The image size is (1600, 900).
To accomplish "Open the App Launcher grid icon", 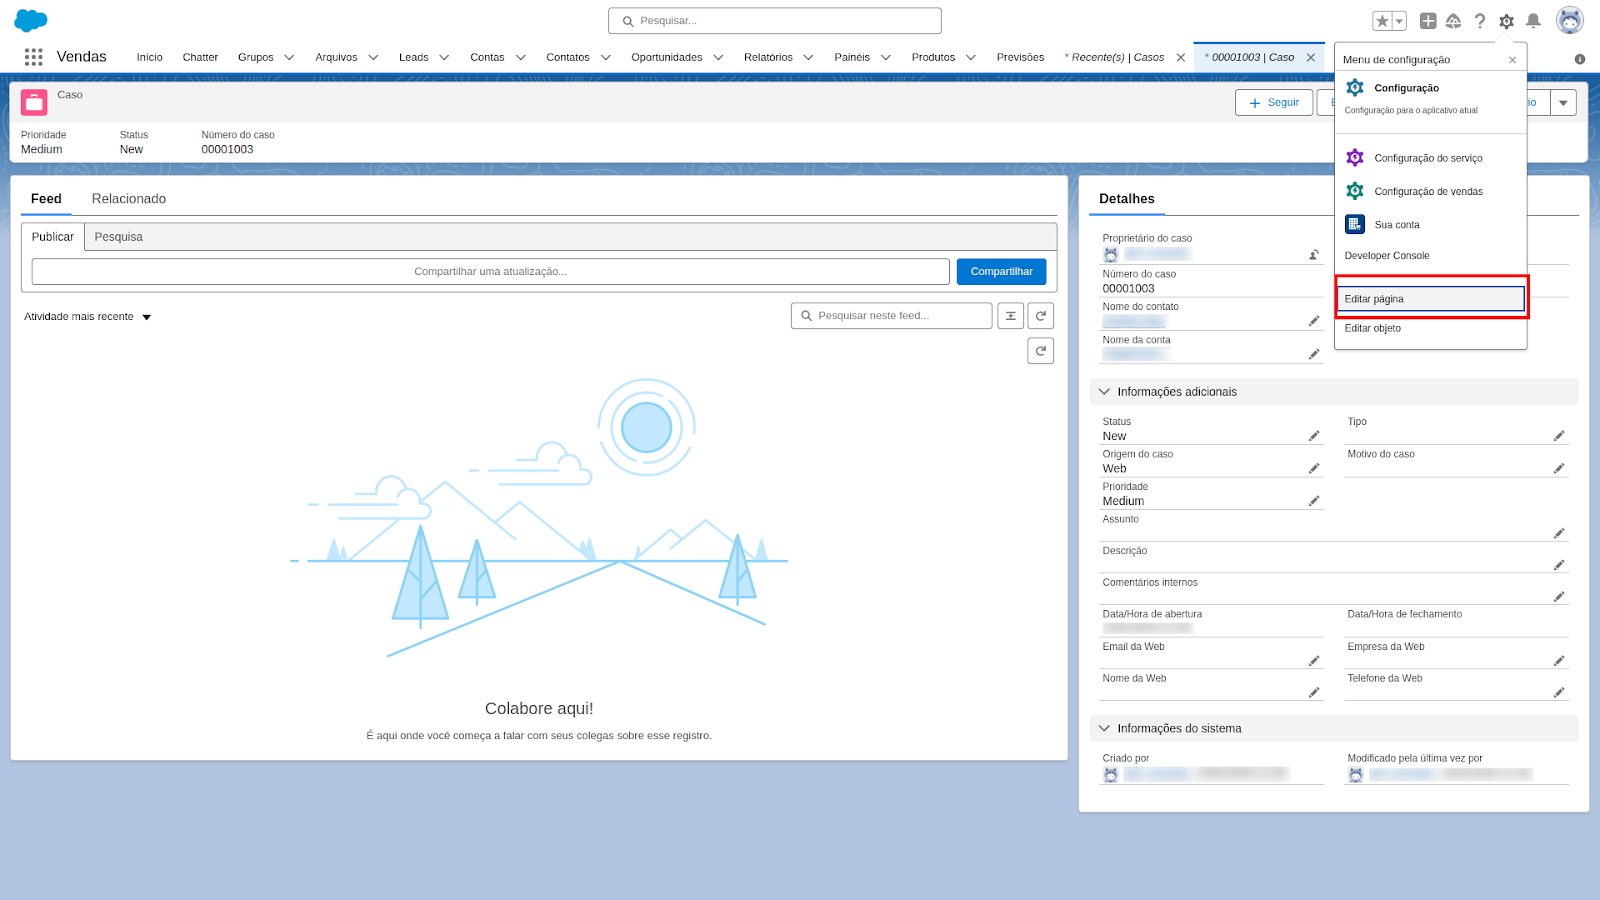I will [x=33, y=57].
